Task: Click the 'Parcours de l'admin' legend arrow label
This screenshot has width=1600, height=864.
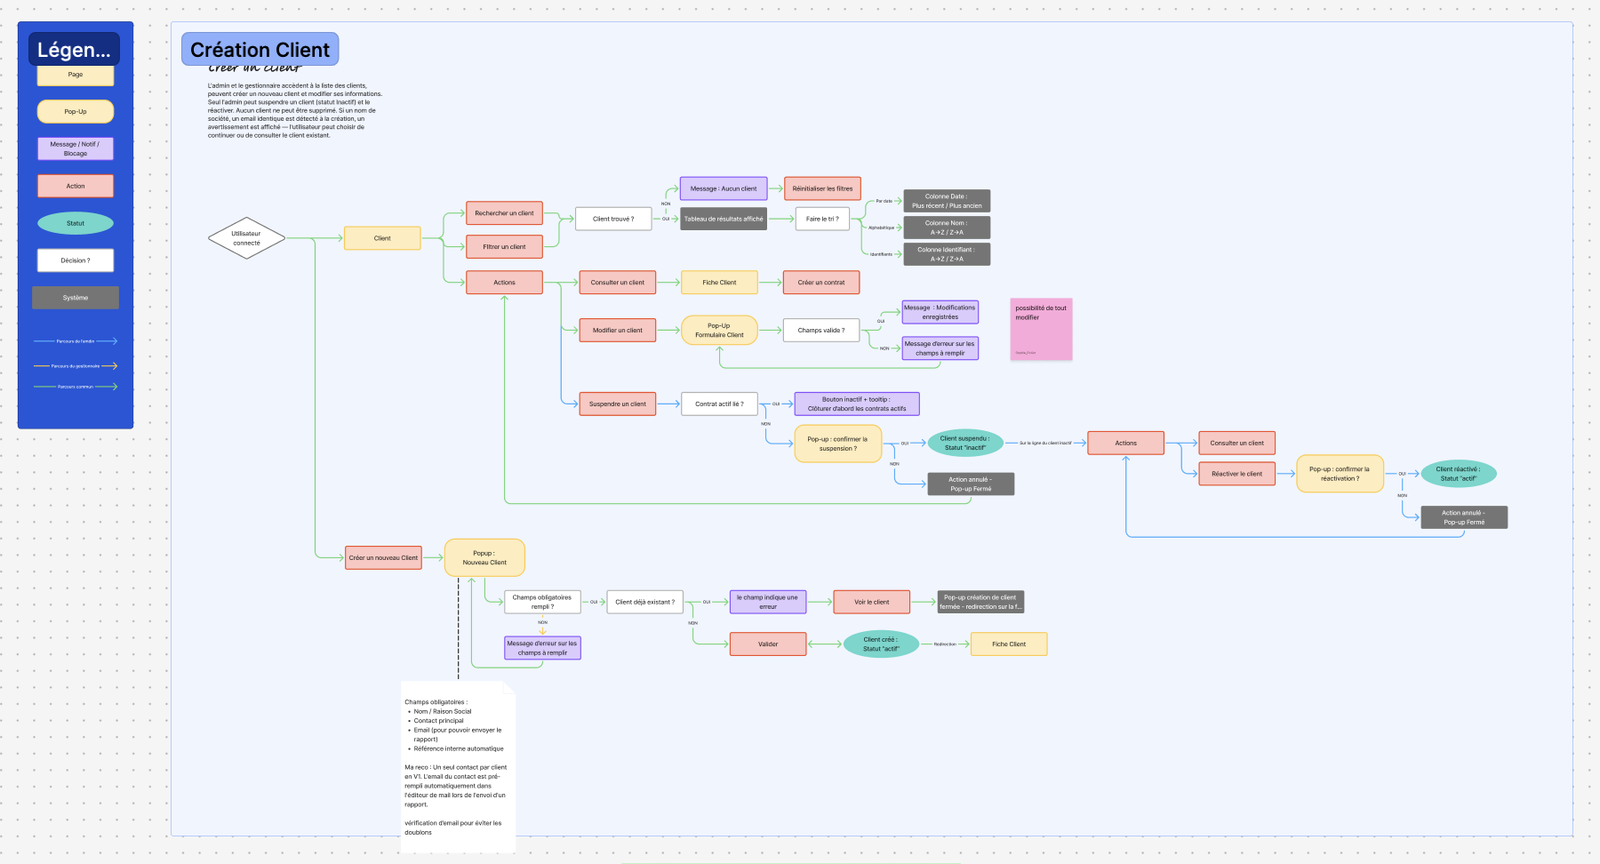Action: [x=75, y=341]
